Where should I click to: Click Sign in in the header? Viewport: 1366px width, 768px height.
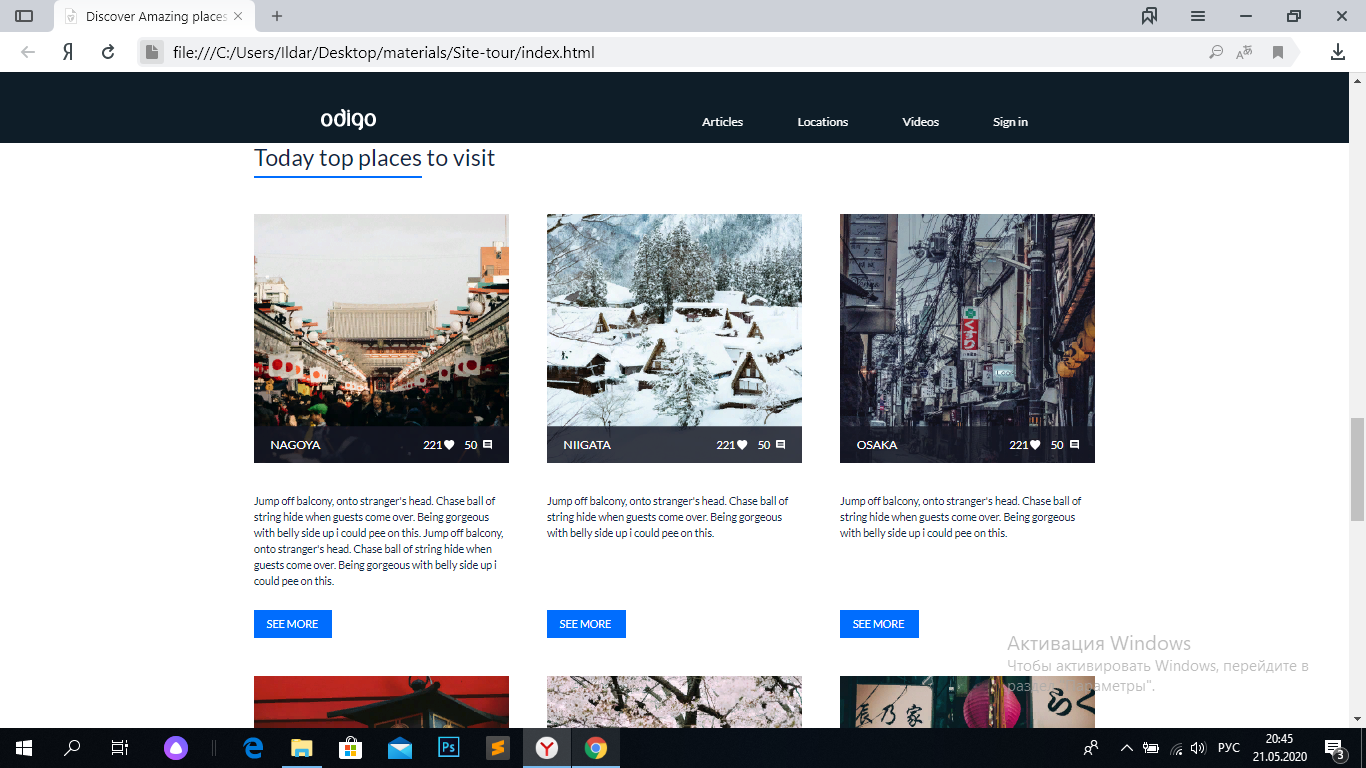click(x=1010, y=122)
